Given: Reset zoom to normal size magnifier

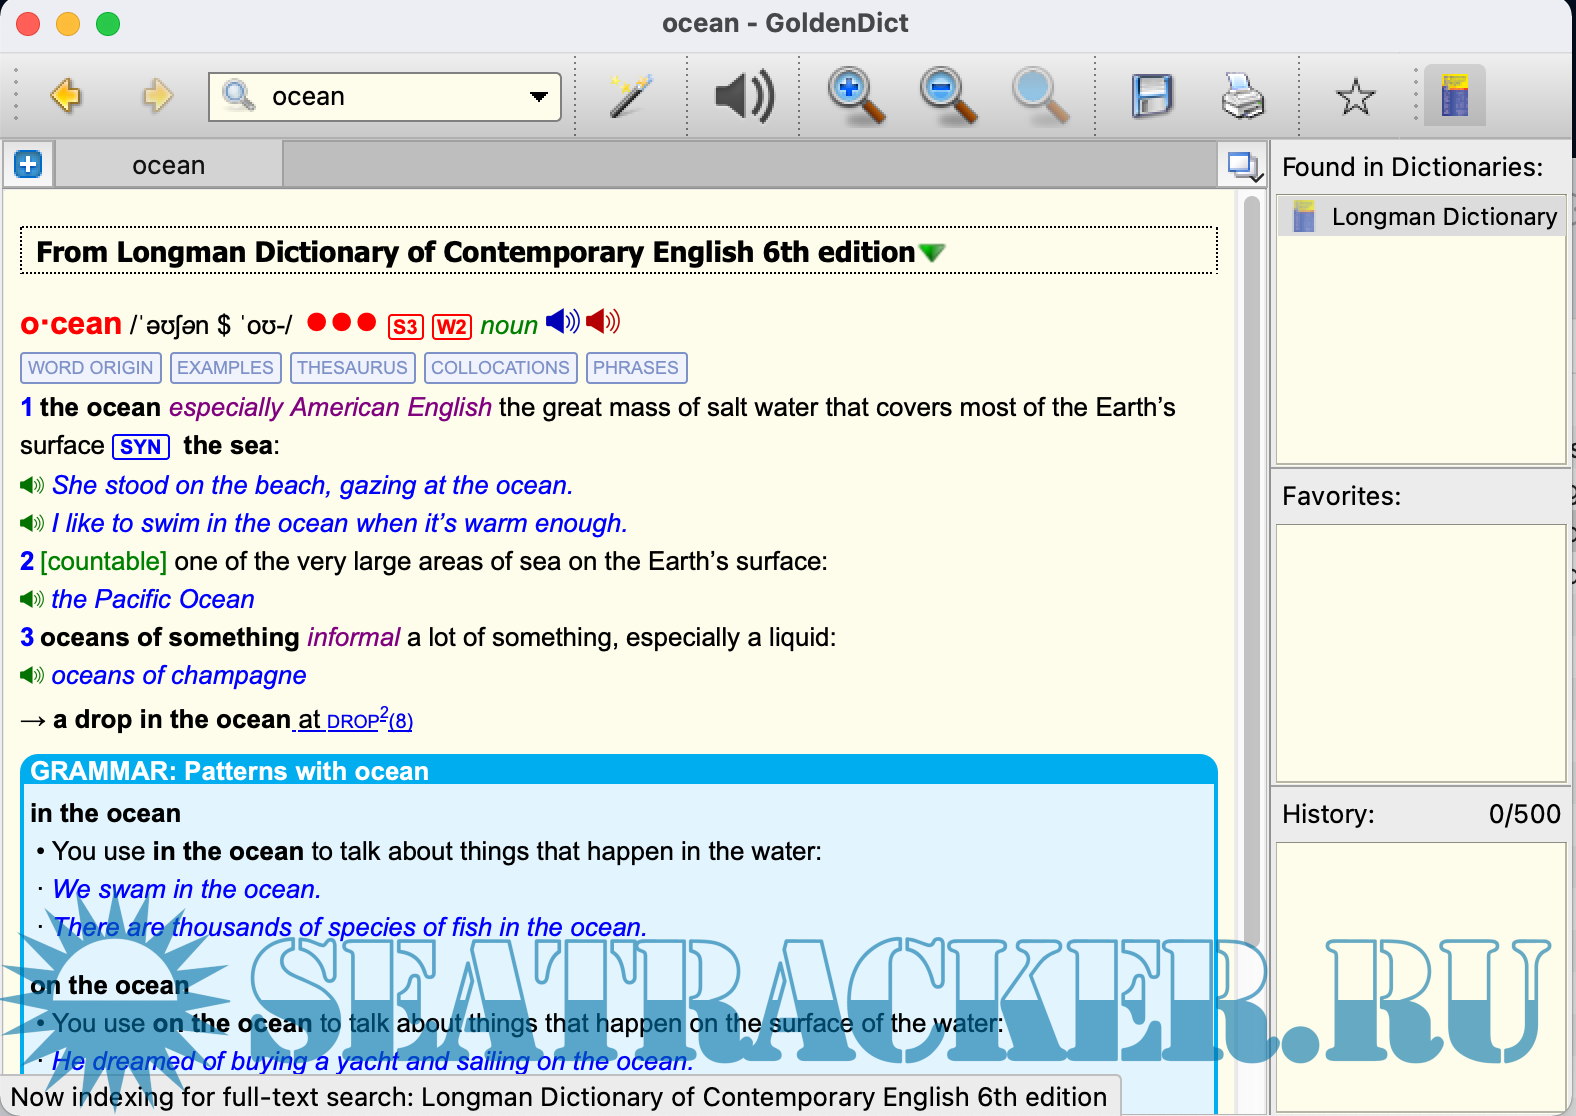Looking at the screenshot, I should 1039,96.
